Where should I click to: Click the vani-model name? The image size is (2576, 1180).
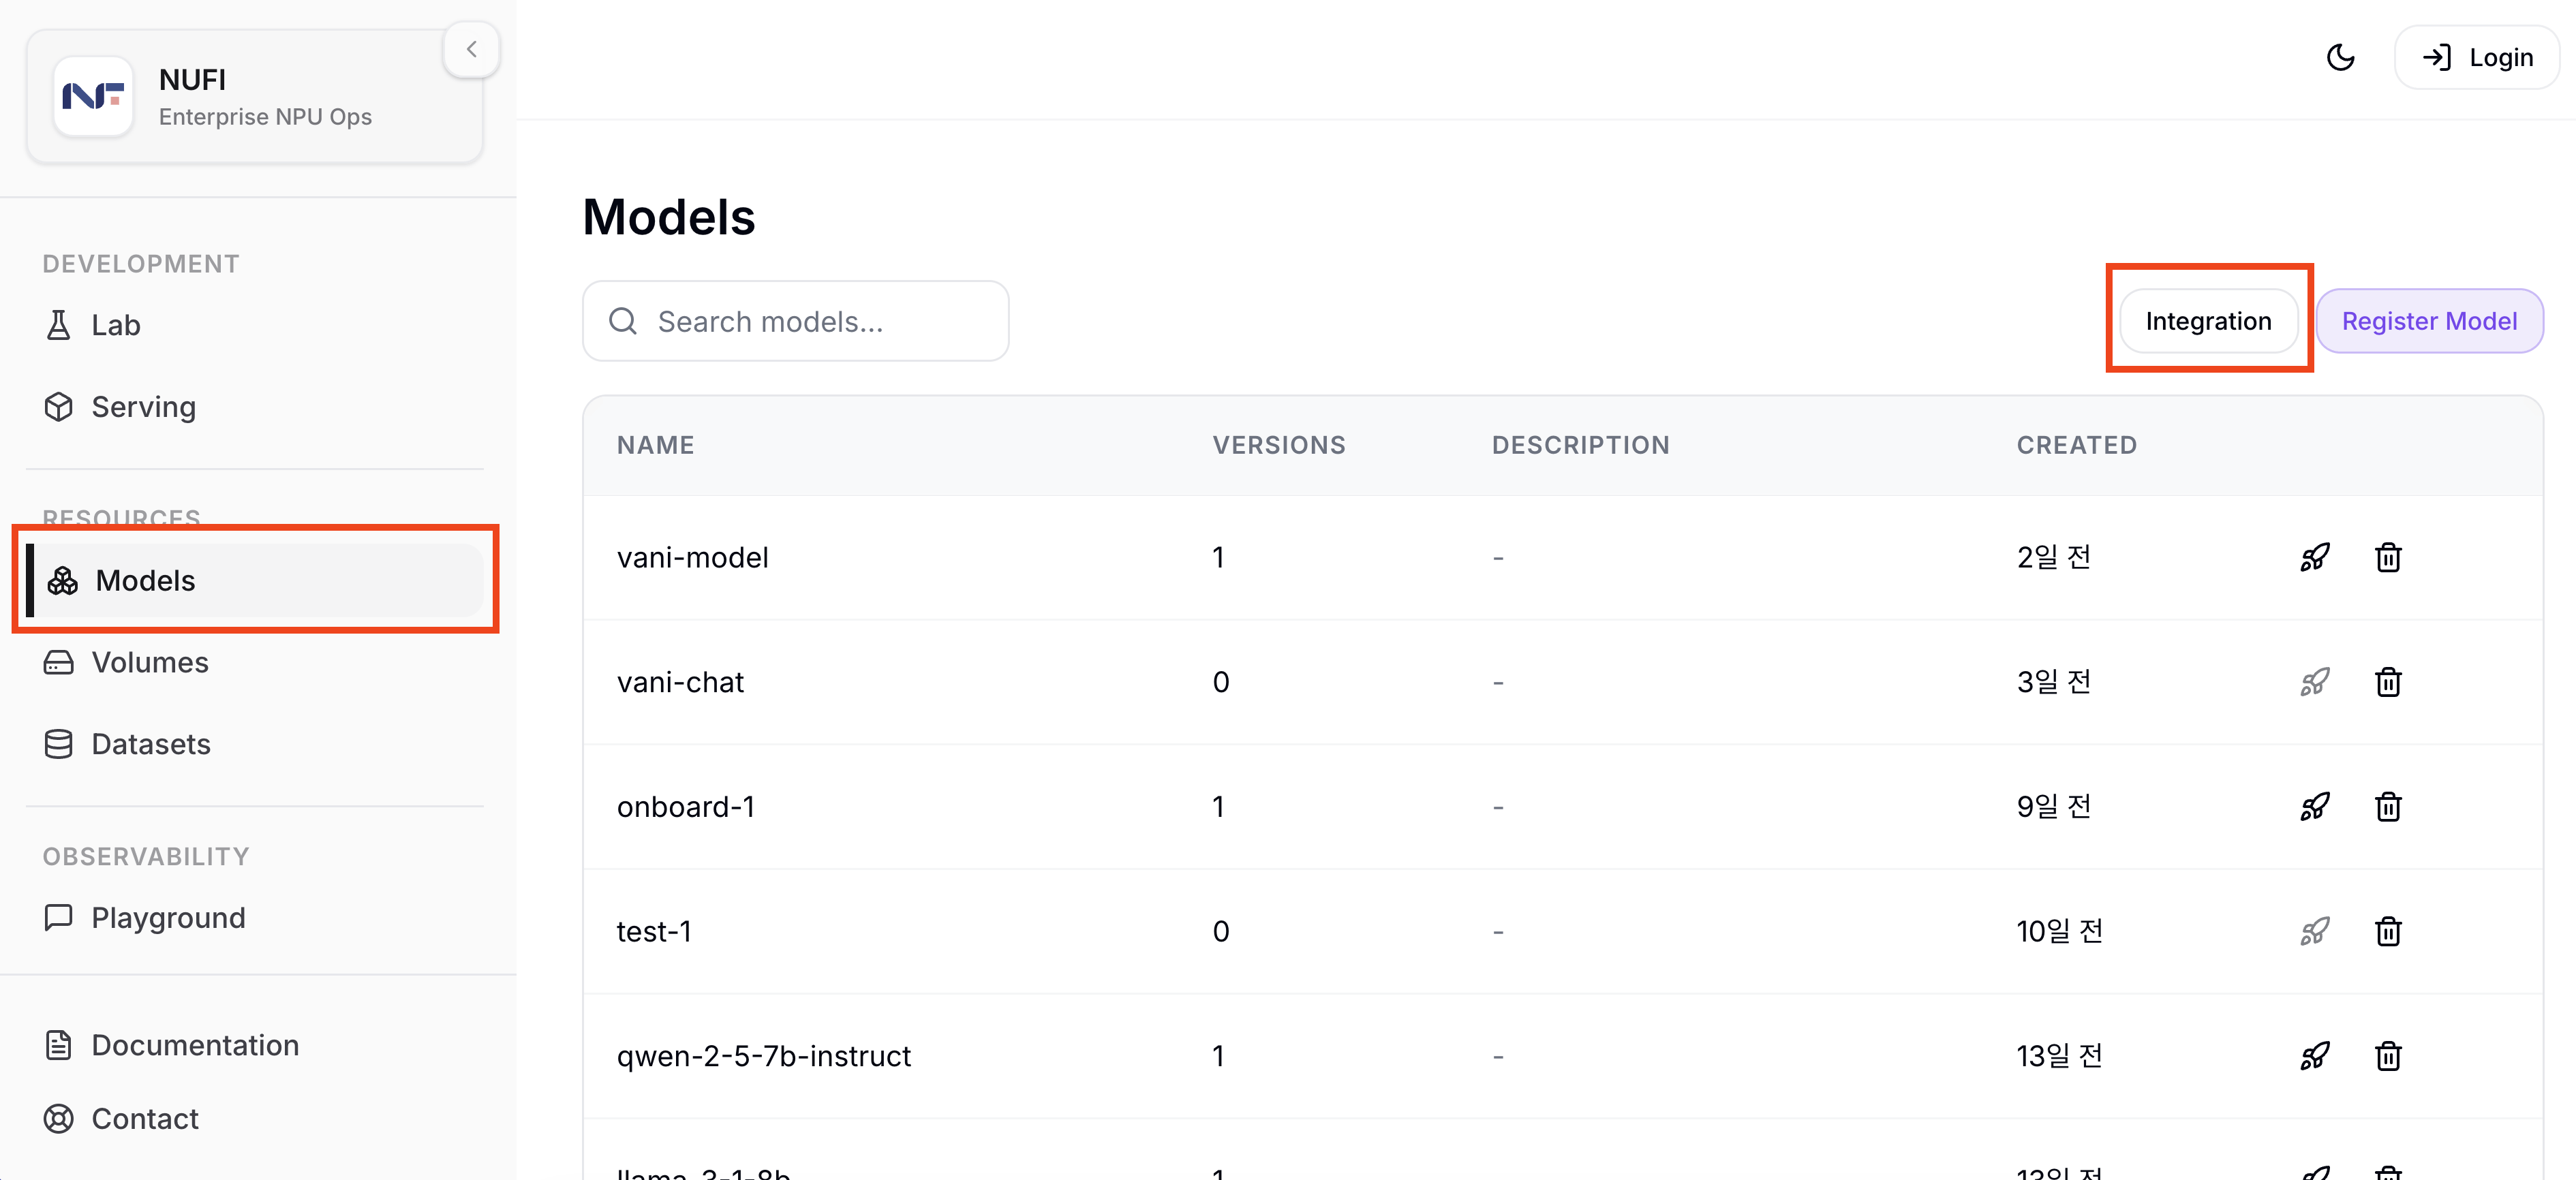click(x=693, y=557)
